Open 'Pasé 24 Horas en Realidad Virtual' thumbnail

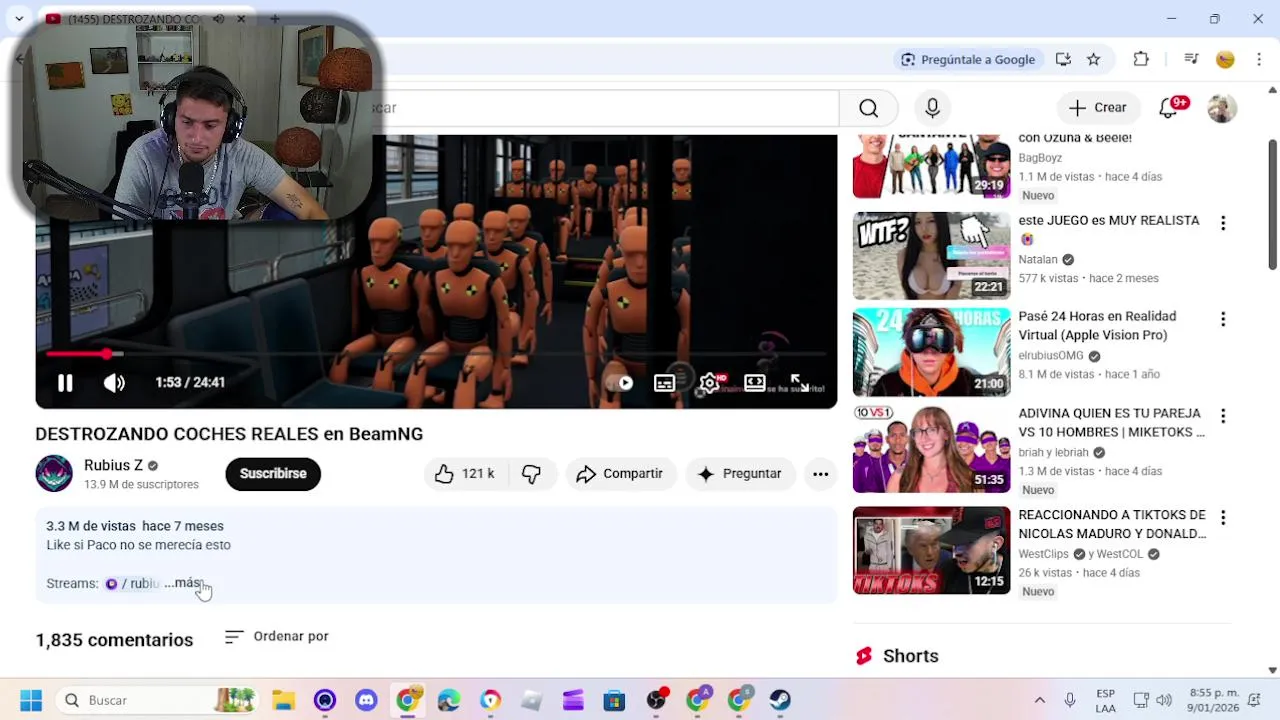click(x=931, y=352)
